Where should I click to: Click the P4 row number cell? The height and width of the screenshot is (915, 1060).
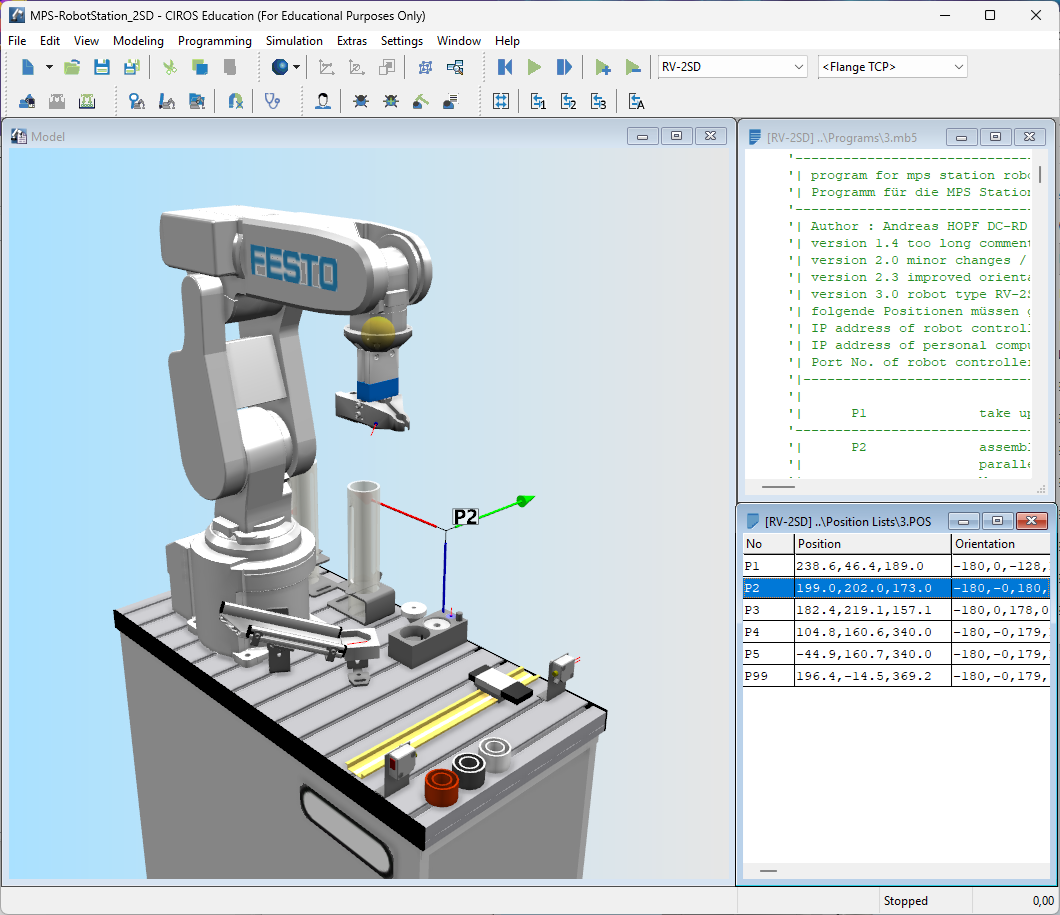(769, 632)
